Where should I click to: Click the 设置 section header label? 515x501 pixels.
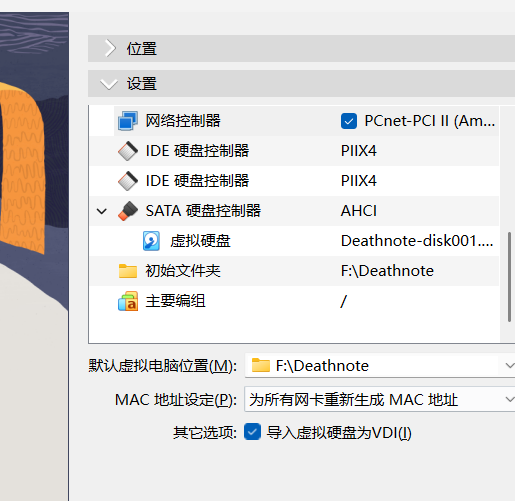(x=142, y=84)
